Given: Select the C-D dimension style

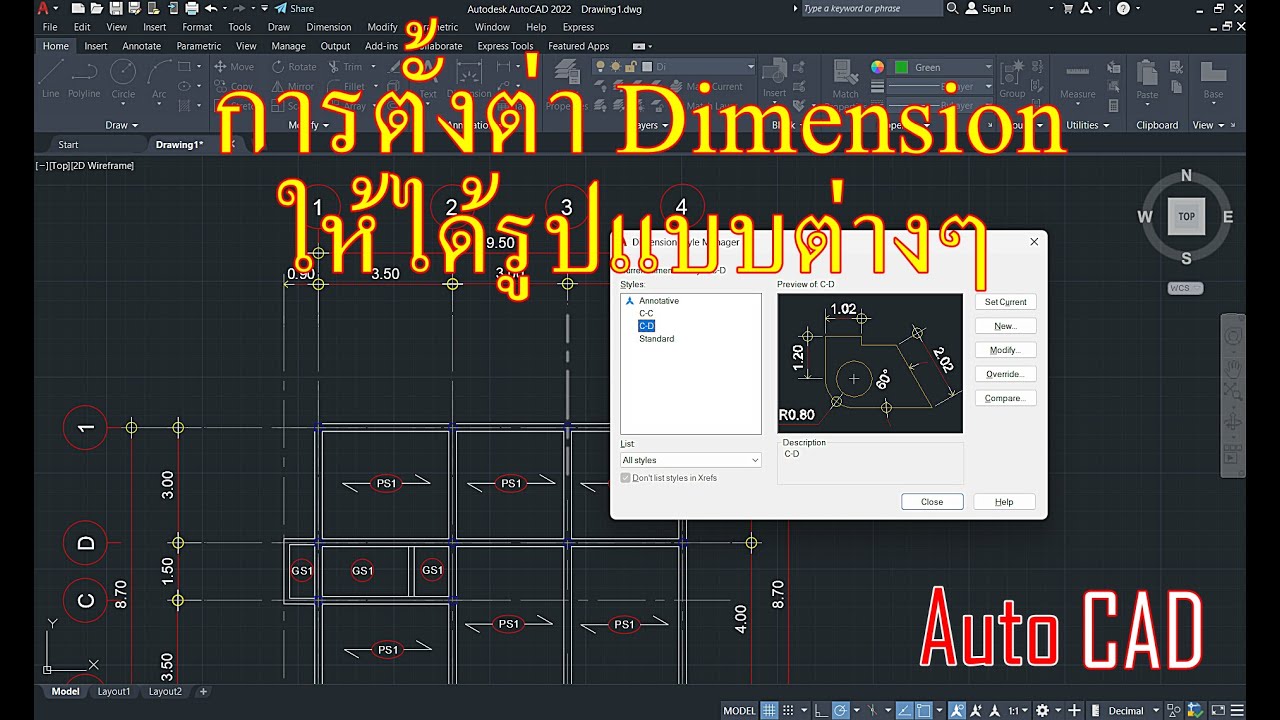Looking at the screenshot, I should tap(646, 326).
